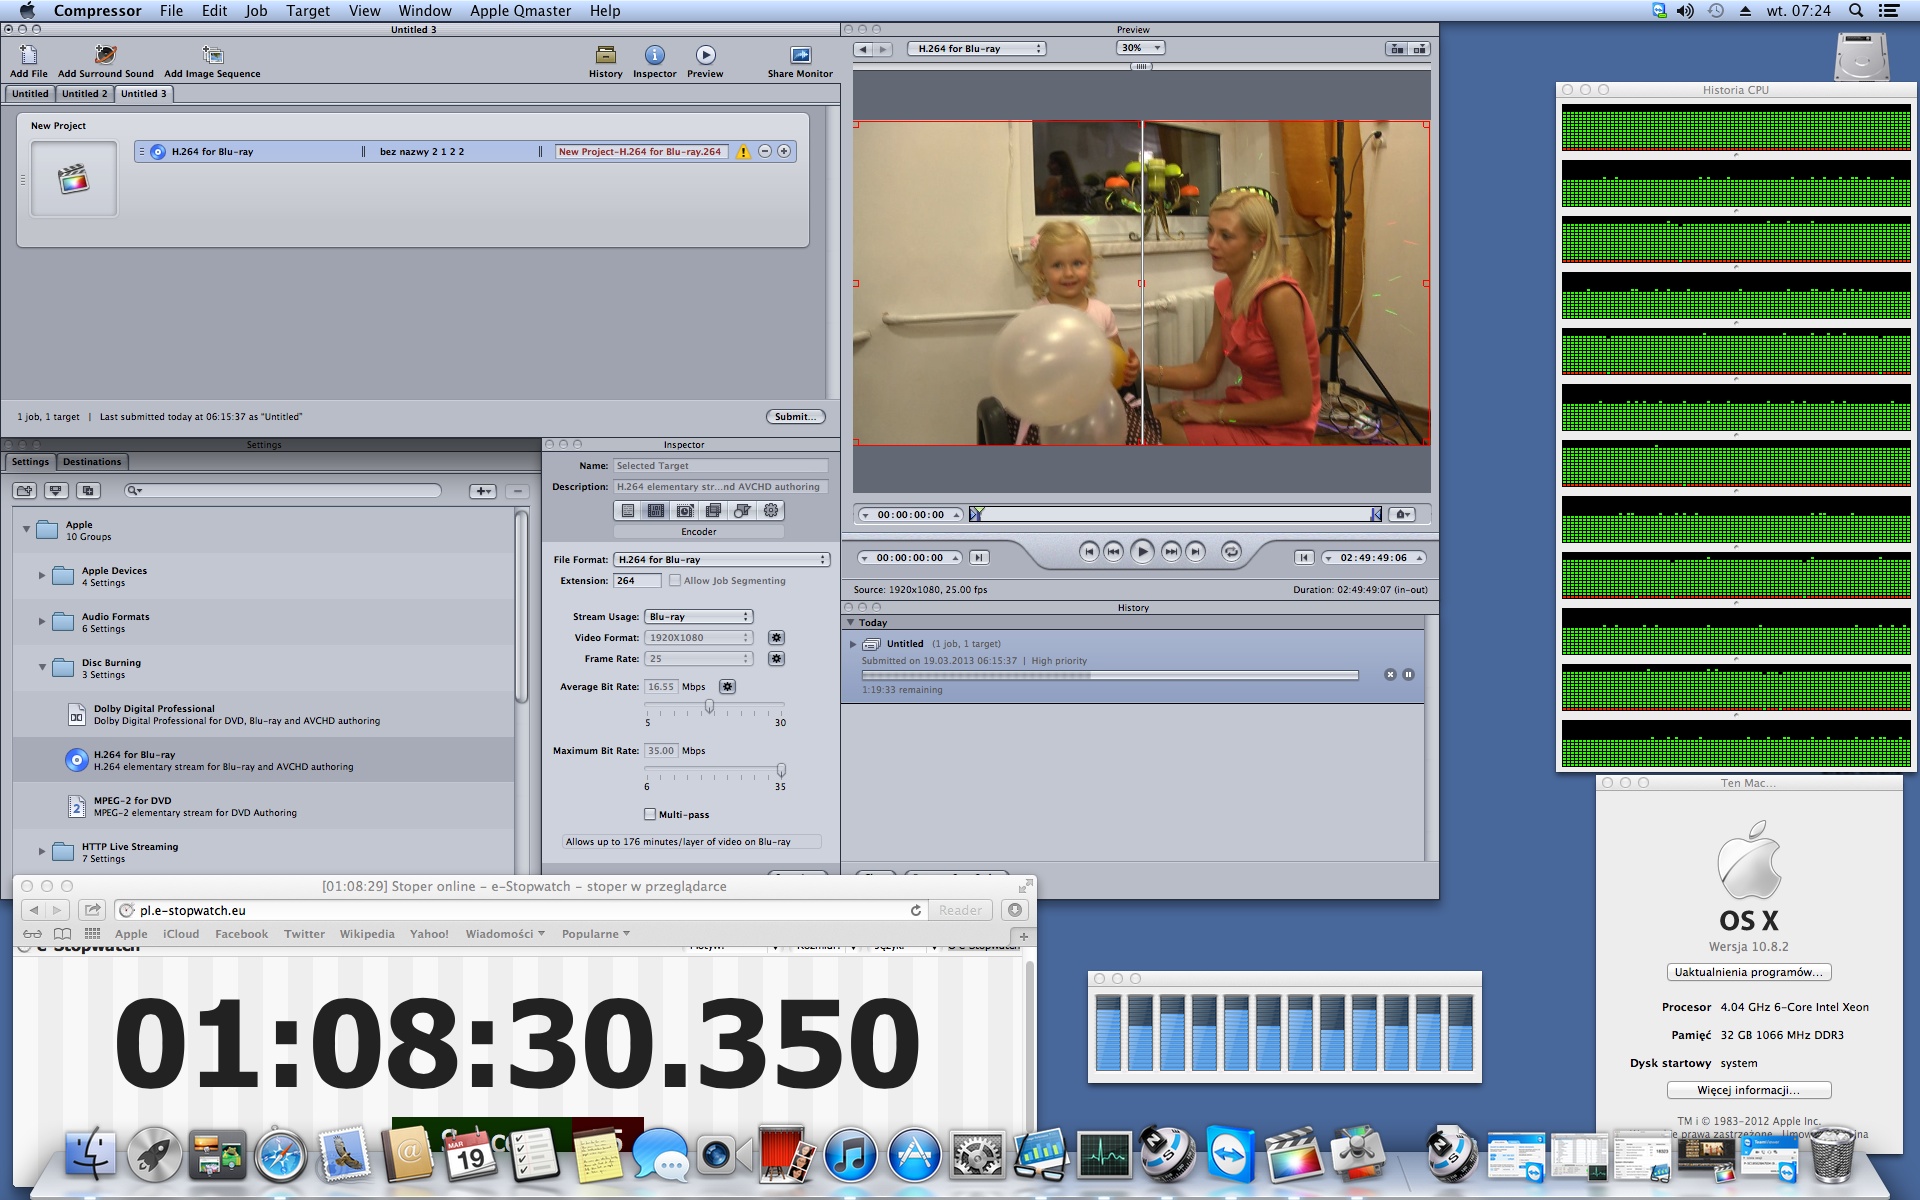
Task: Switch to the first Untitled batch tab
Action: 30,94
